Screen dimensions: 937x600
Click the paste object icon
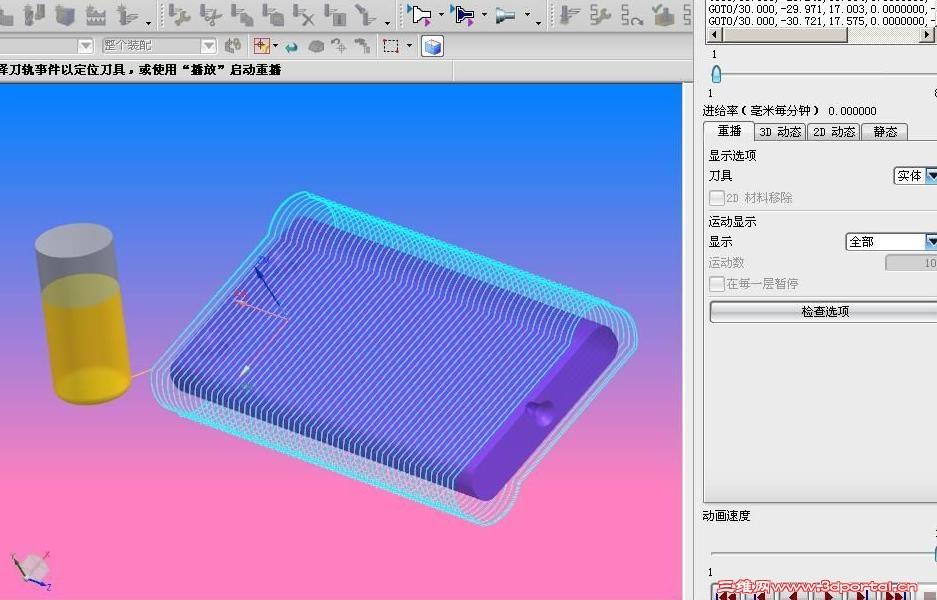click(272, 15)
